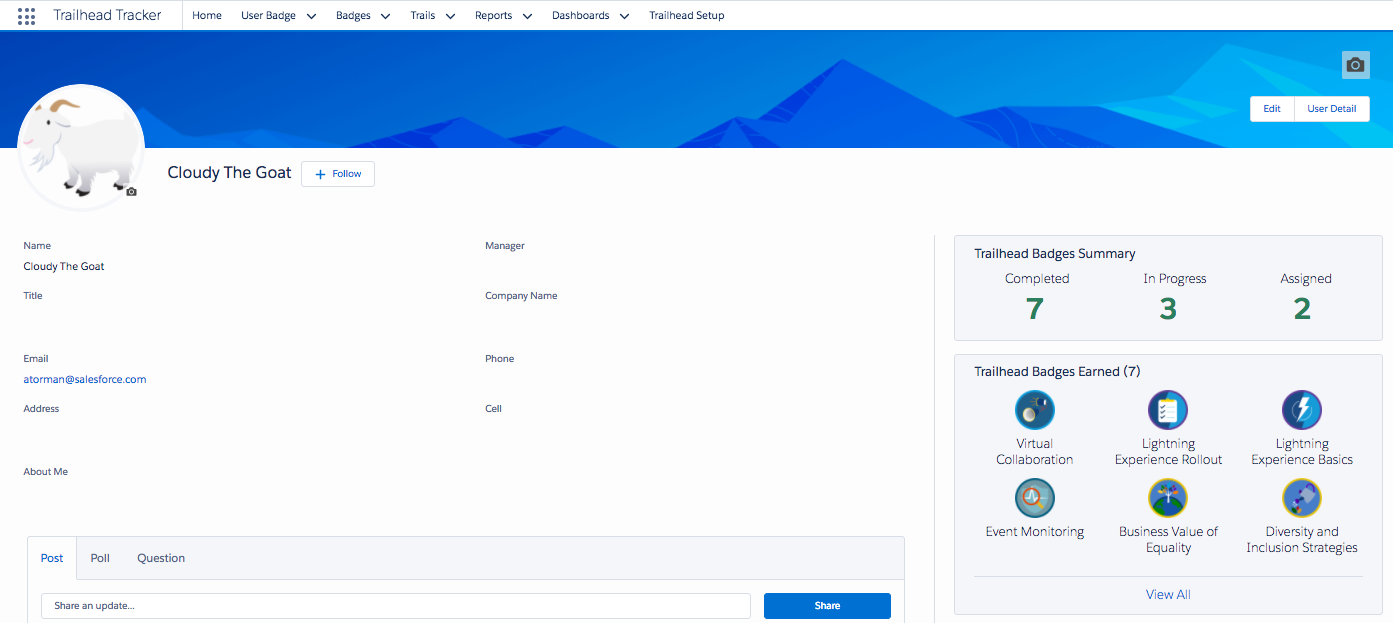Expand the User Badge dropdown chevron
This screenshot has height=623, width=1393.
point(311,16)
